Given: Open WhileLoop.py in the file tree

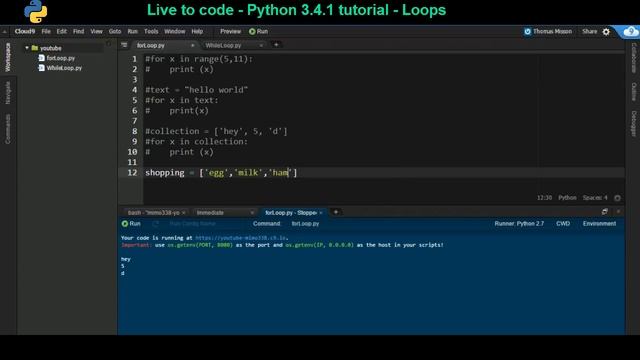Looking at the screenshot, I should (x=64, y=68).
